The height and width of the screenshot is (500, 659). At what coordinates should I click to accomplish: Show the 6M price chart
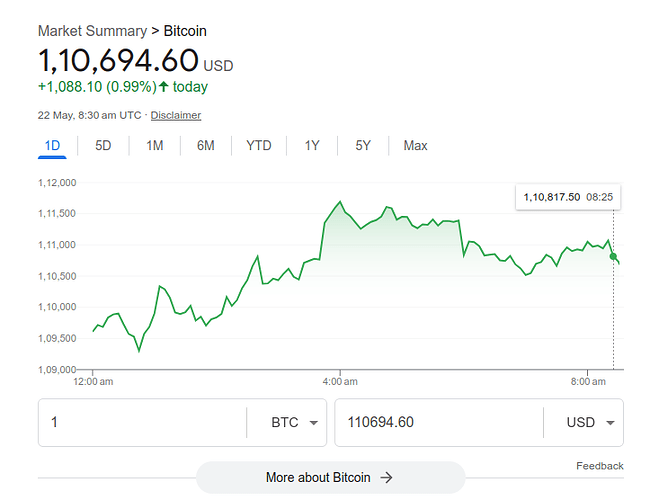click(206, 145)
